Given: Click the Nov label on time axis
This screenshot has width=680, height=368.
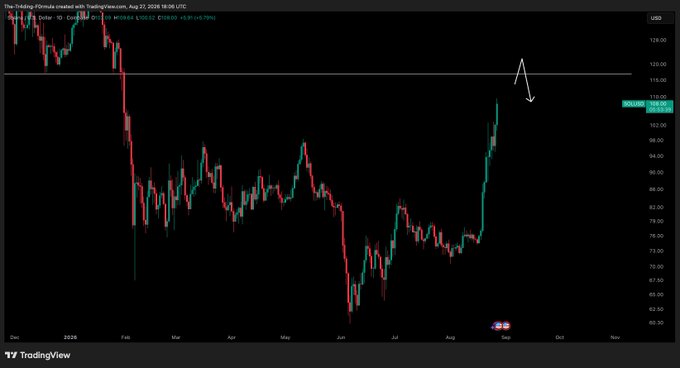Looking at the screenshot, I should pos(615,337).
